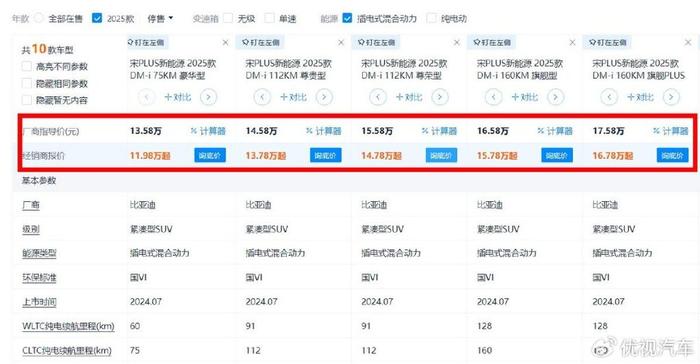Screen dimensions: 700x364
Task: Click +对比 under DM-i 112KM 尊荣型
Action: (409, 97)
